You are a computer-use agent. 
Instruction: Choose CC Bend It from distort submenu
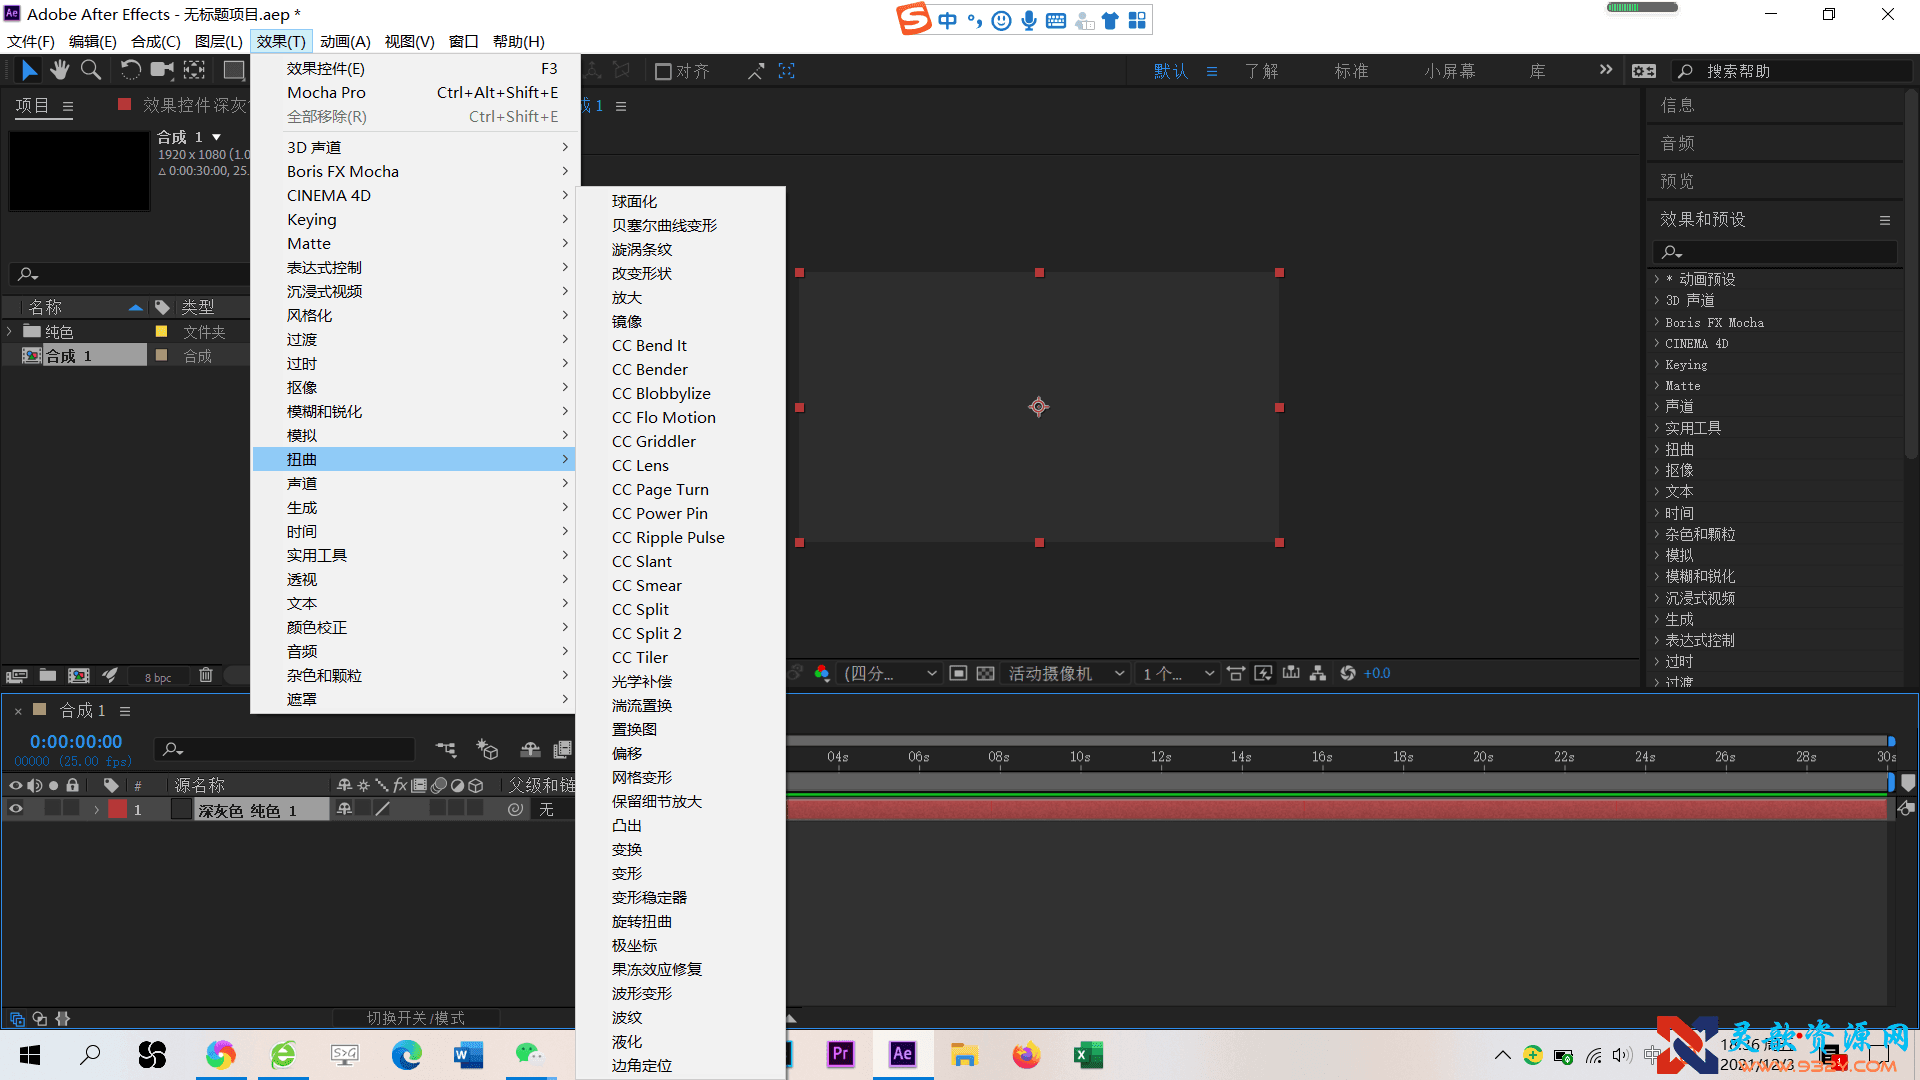pyautogui.click(x=681, y=345)
